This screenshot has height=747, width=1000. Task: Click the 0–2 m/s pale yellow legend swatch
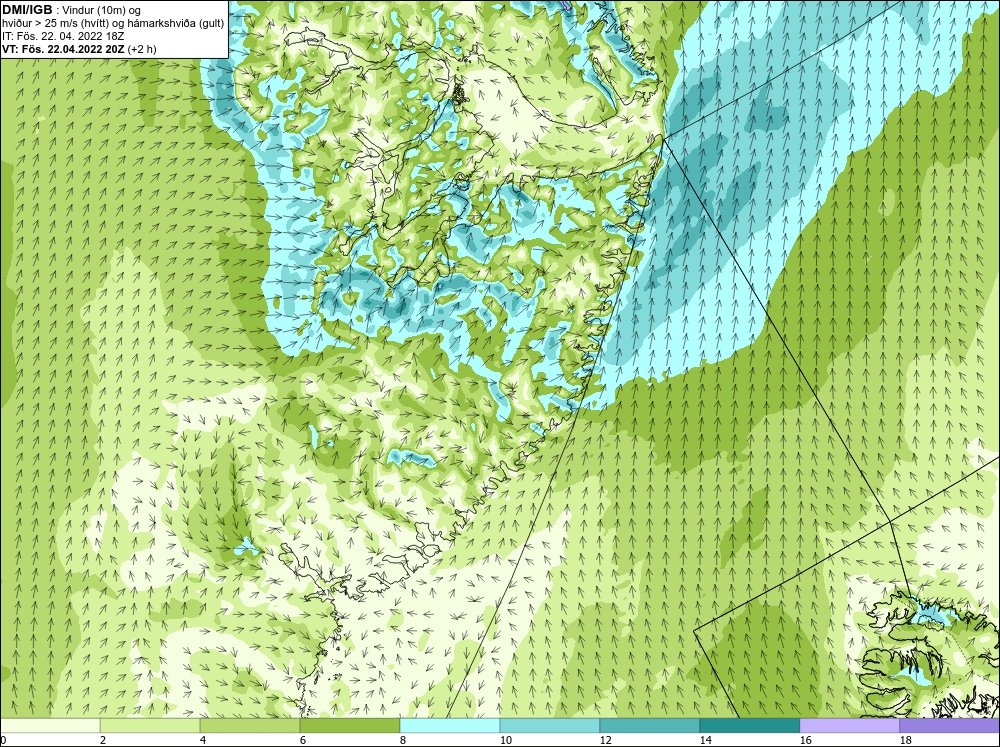(50, 725)
